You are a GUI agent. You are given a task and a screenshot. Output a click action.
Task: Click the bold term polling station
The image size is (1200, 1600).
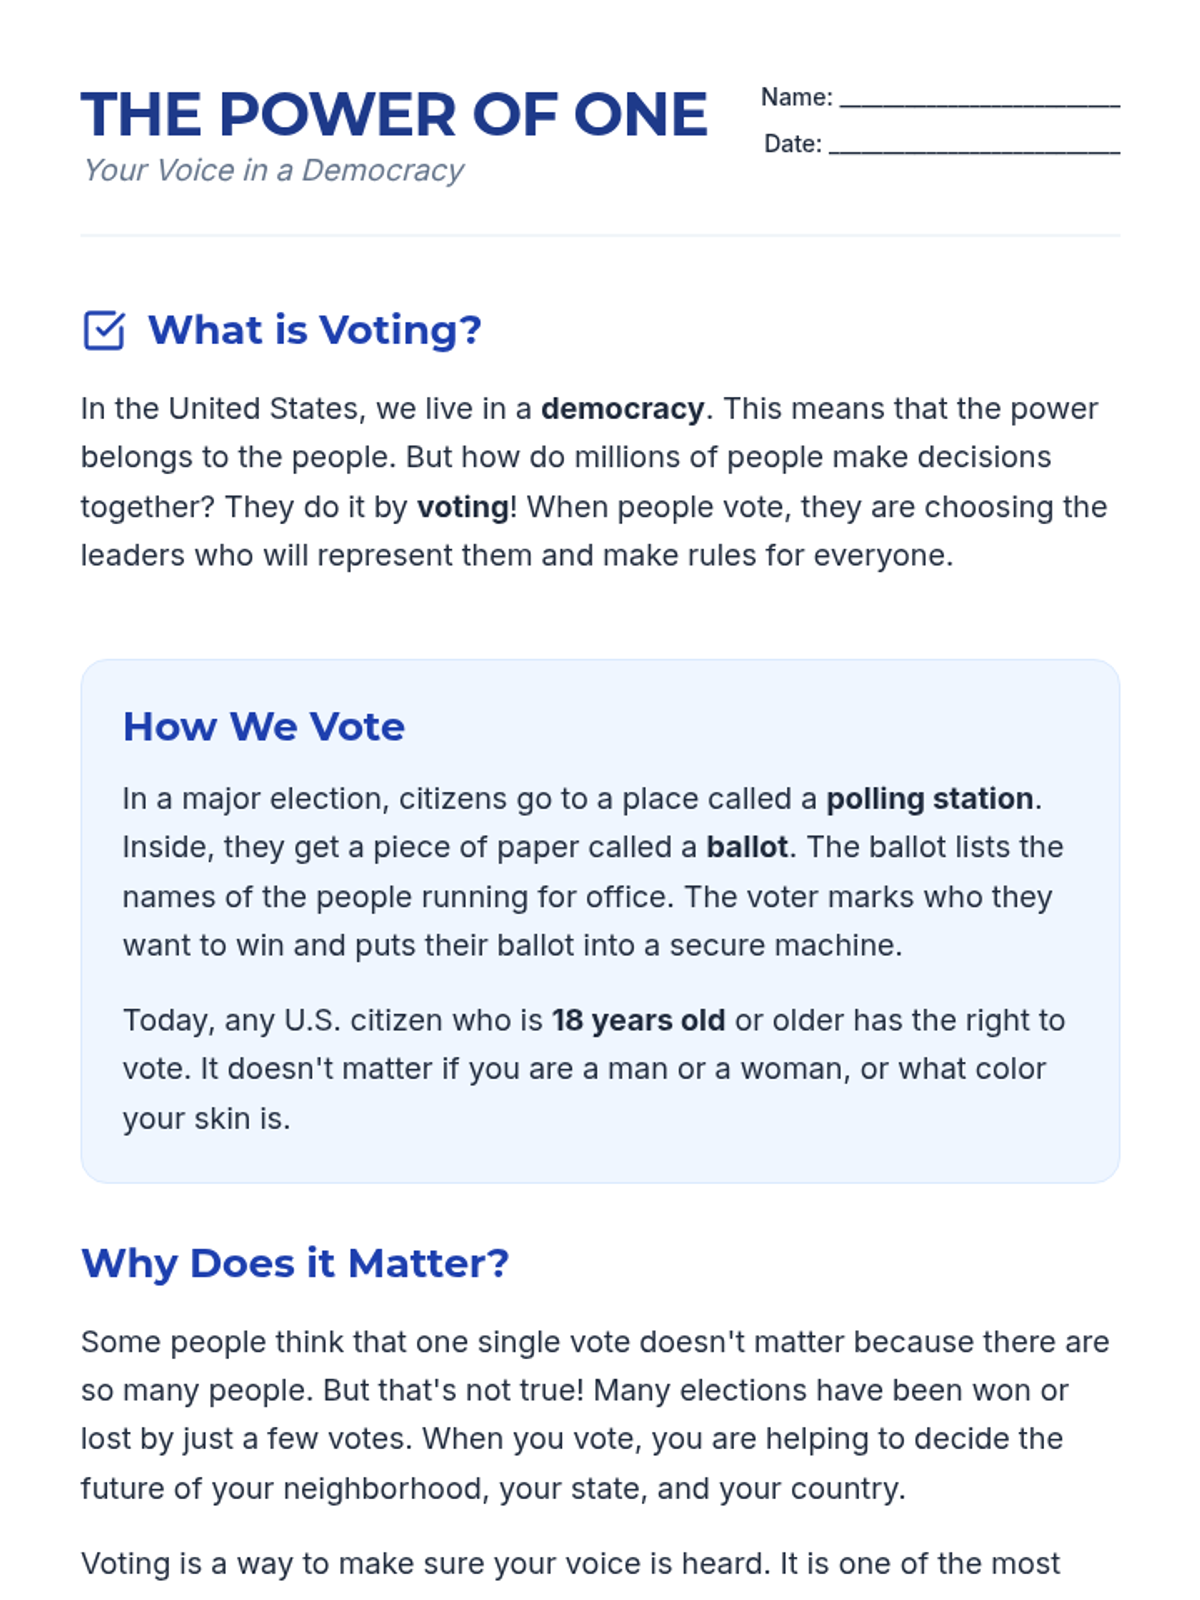click(929, 799)
